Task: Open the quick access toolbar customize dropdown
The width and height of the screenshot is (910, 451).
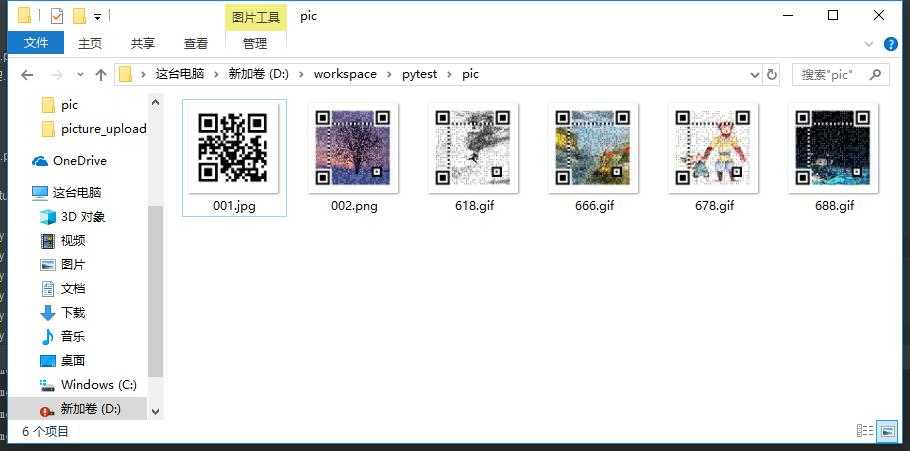Action: tap(97, 16)
